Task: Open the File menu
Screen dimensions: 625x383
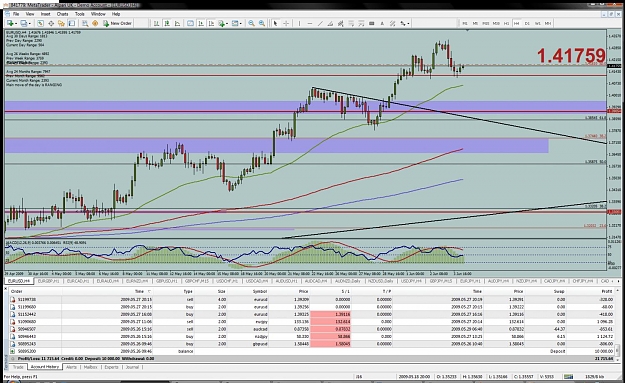Action: [x=16, y=14]
